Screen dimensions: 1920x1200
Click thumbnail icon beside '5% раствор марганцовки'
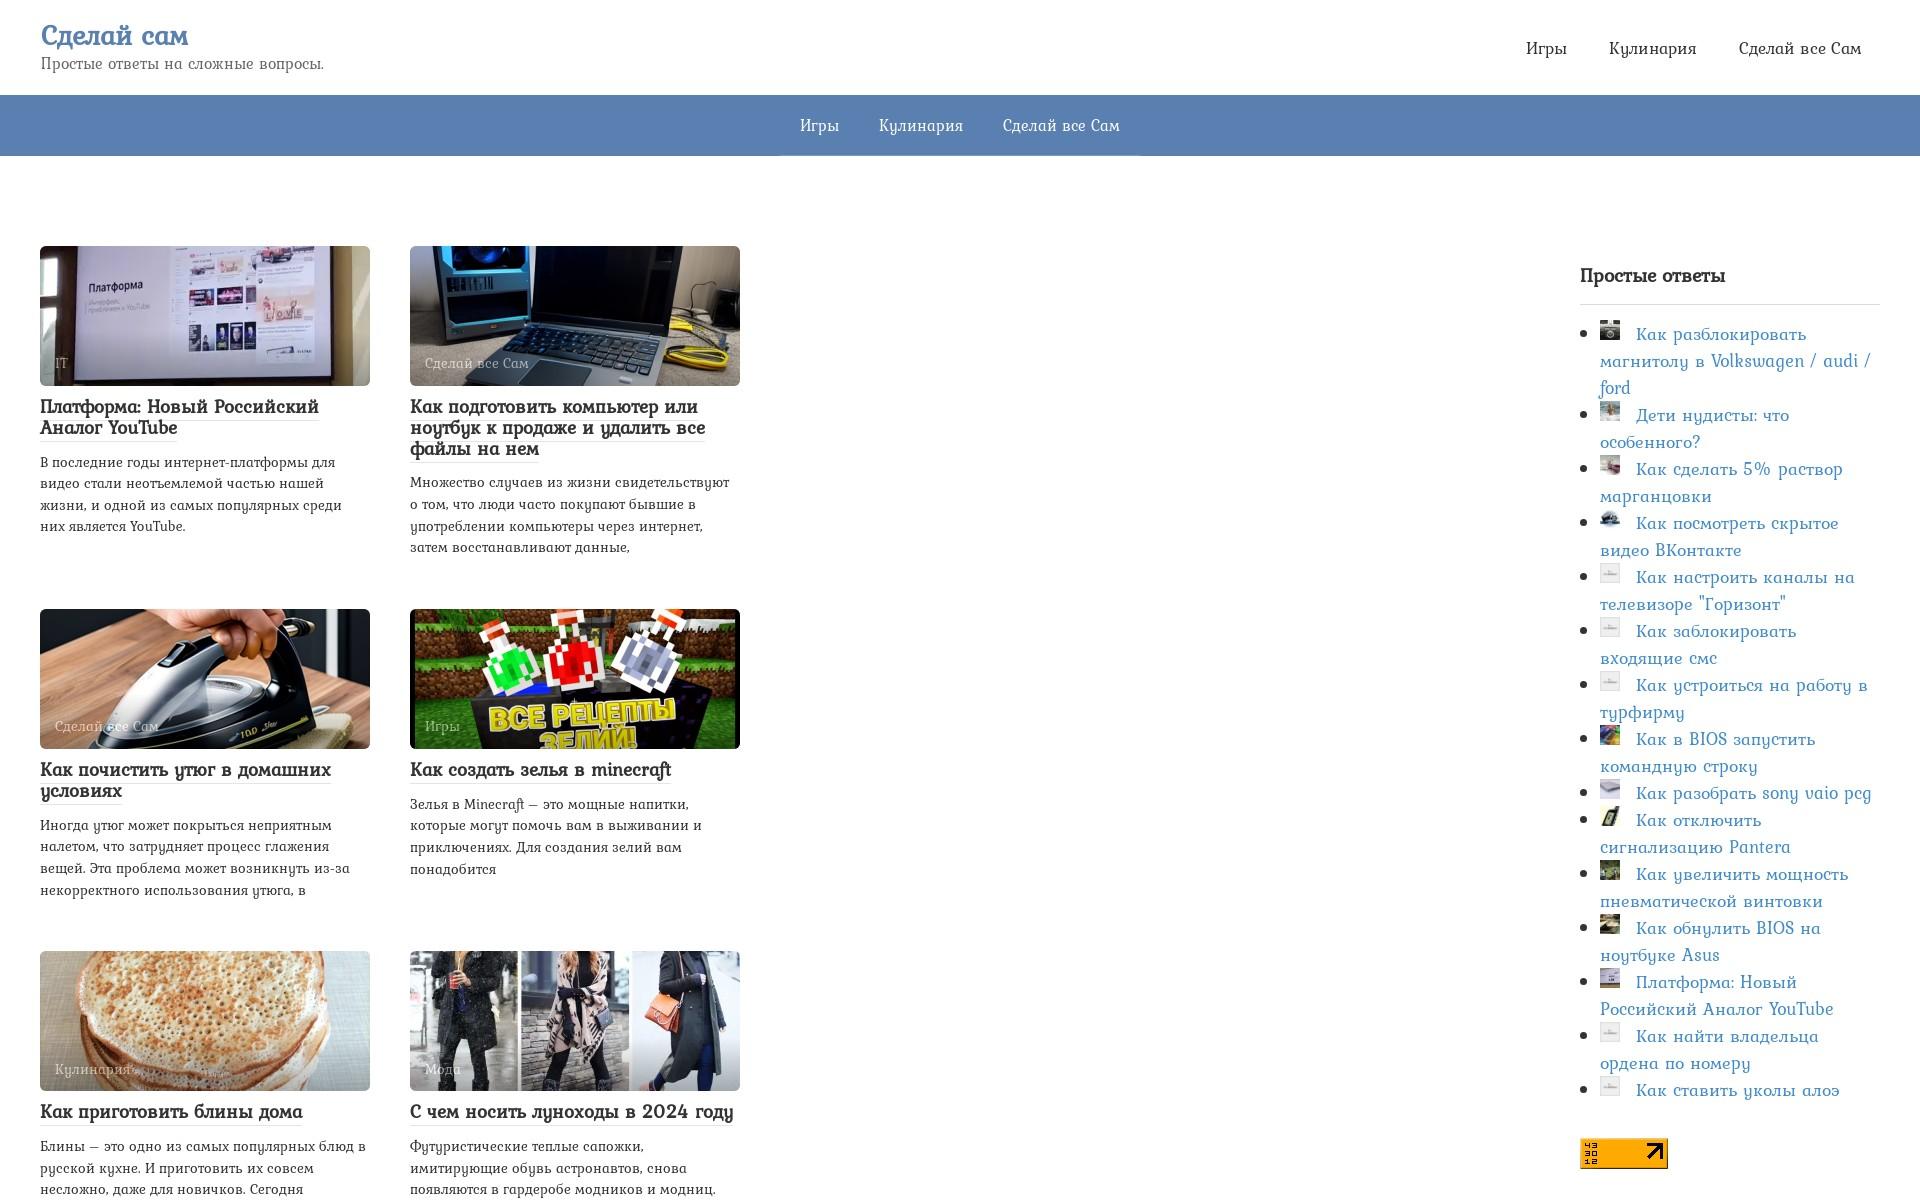1609,465
